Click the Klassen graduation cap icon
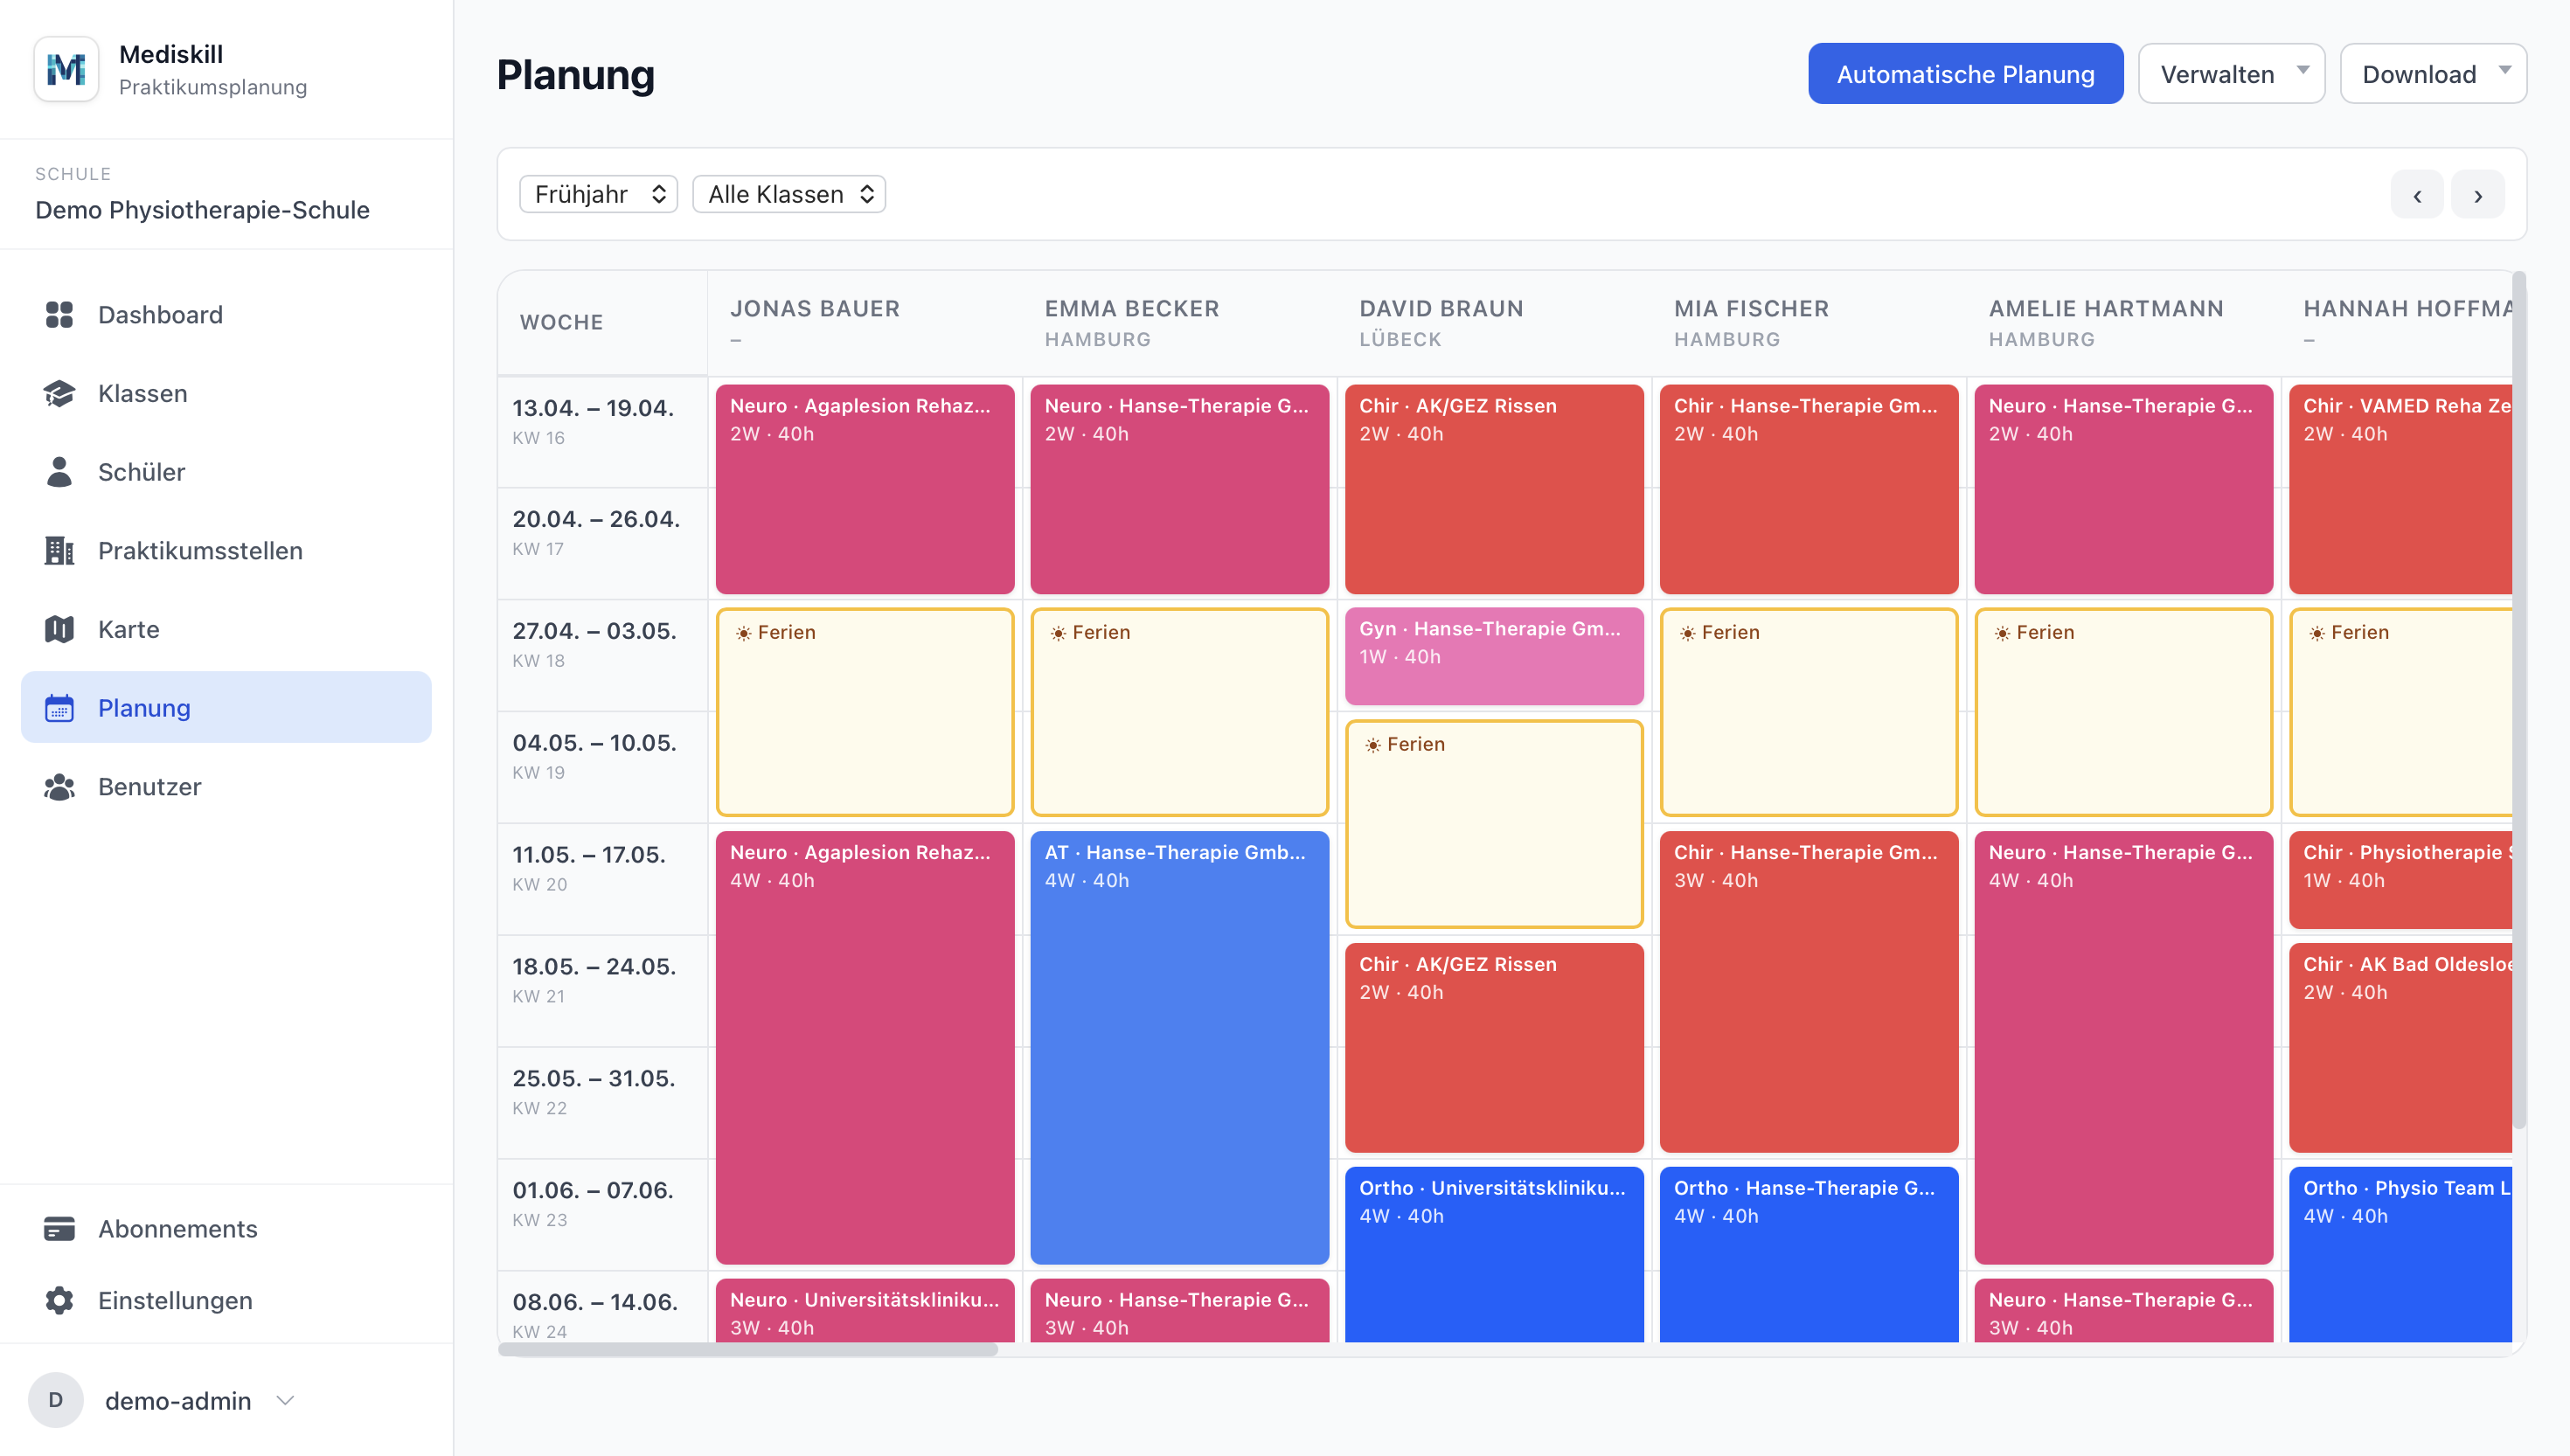The height and width of the screenshot is (1456, 2570). click(59, 393)
